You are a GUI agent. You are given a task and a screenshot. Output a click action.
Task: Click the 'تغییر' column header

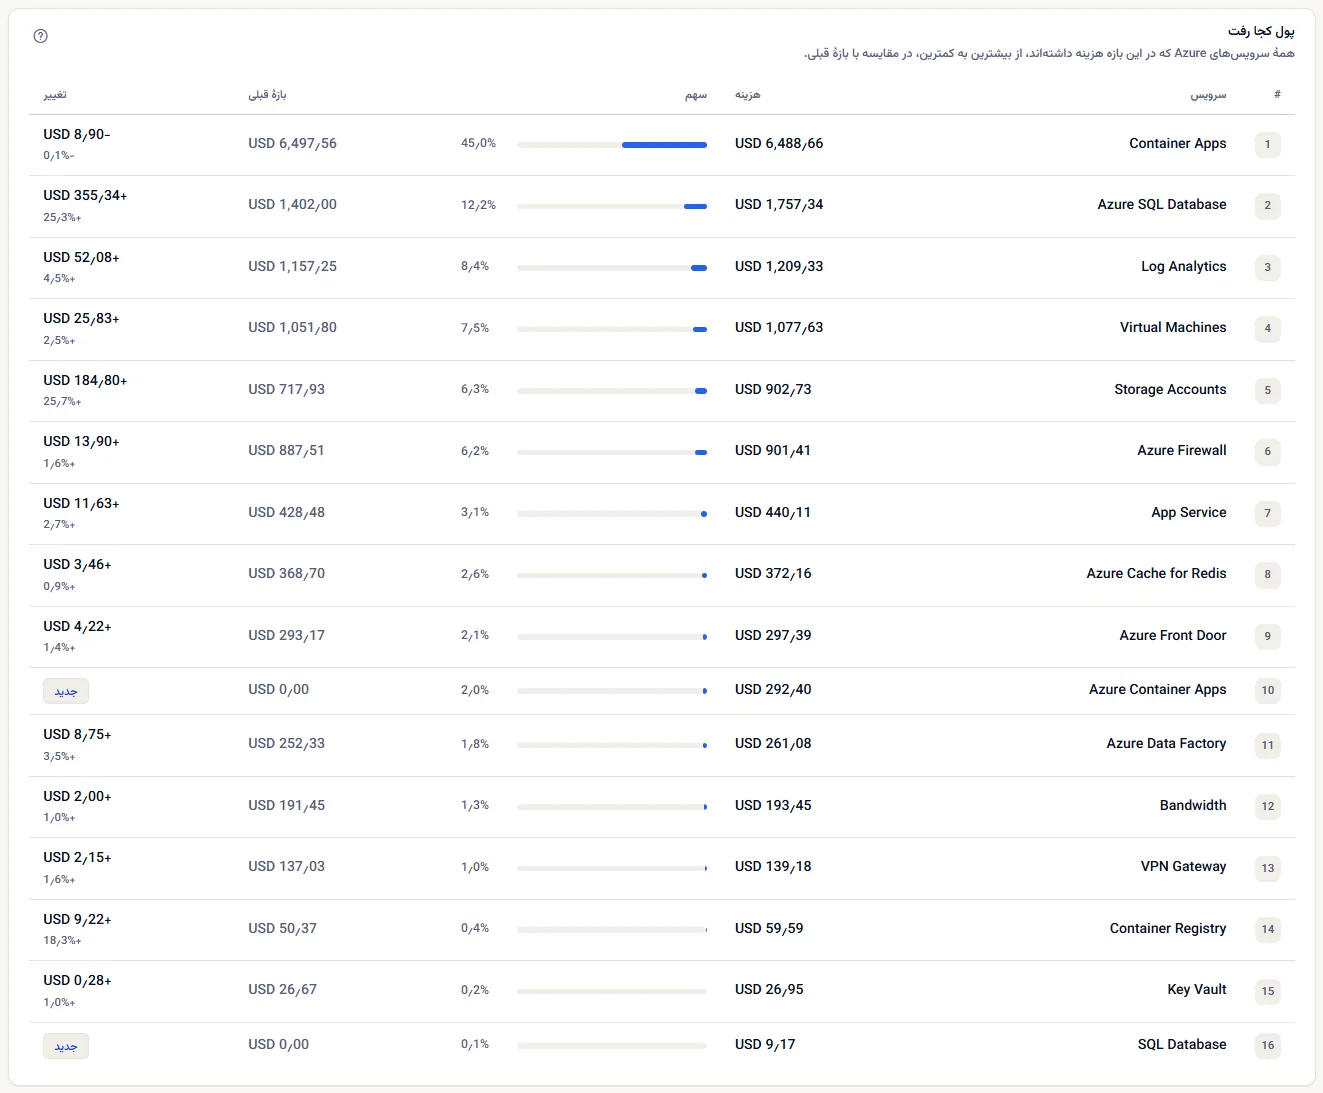pyautogui.click(x=55, y=95)
